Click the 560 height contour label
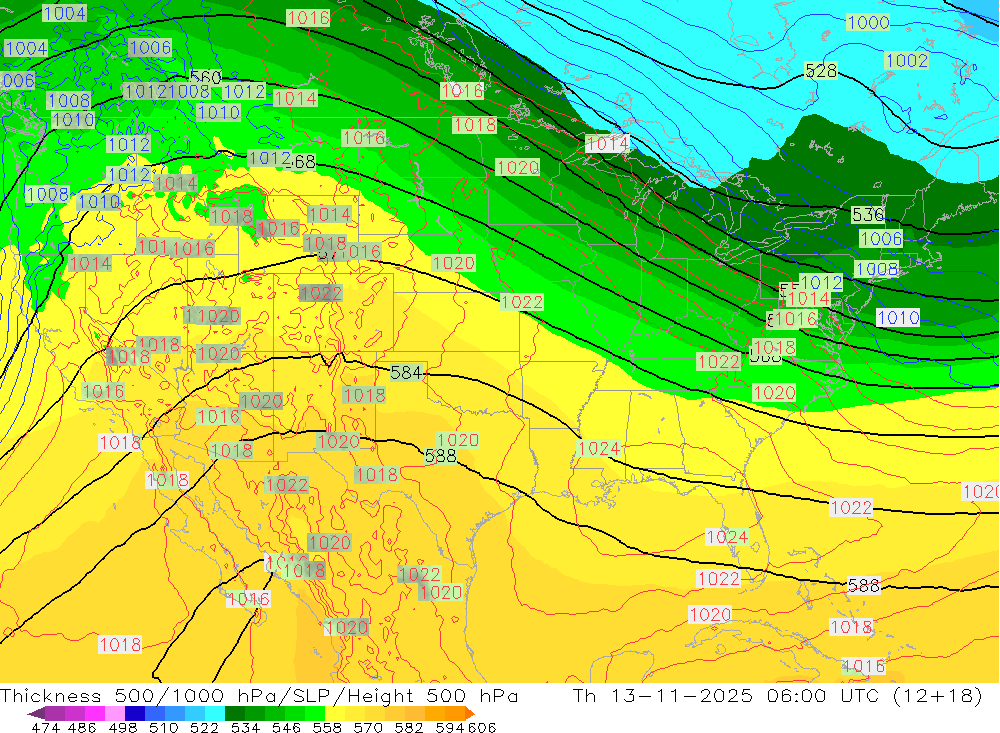 (205, 77)
